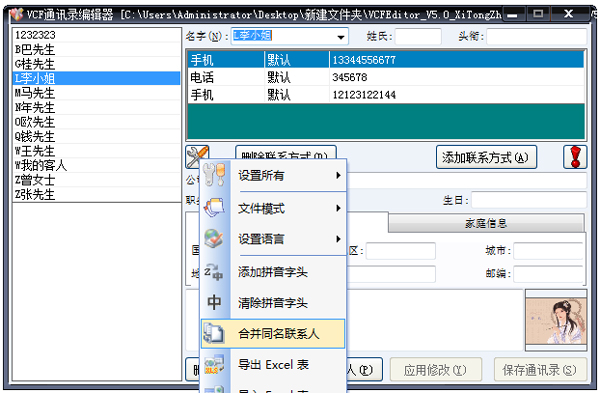The height and width of the screenshot is (393, 600).
Task: Click the 中 icon beside 清除拼音字头
Action: click(214, 302)
